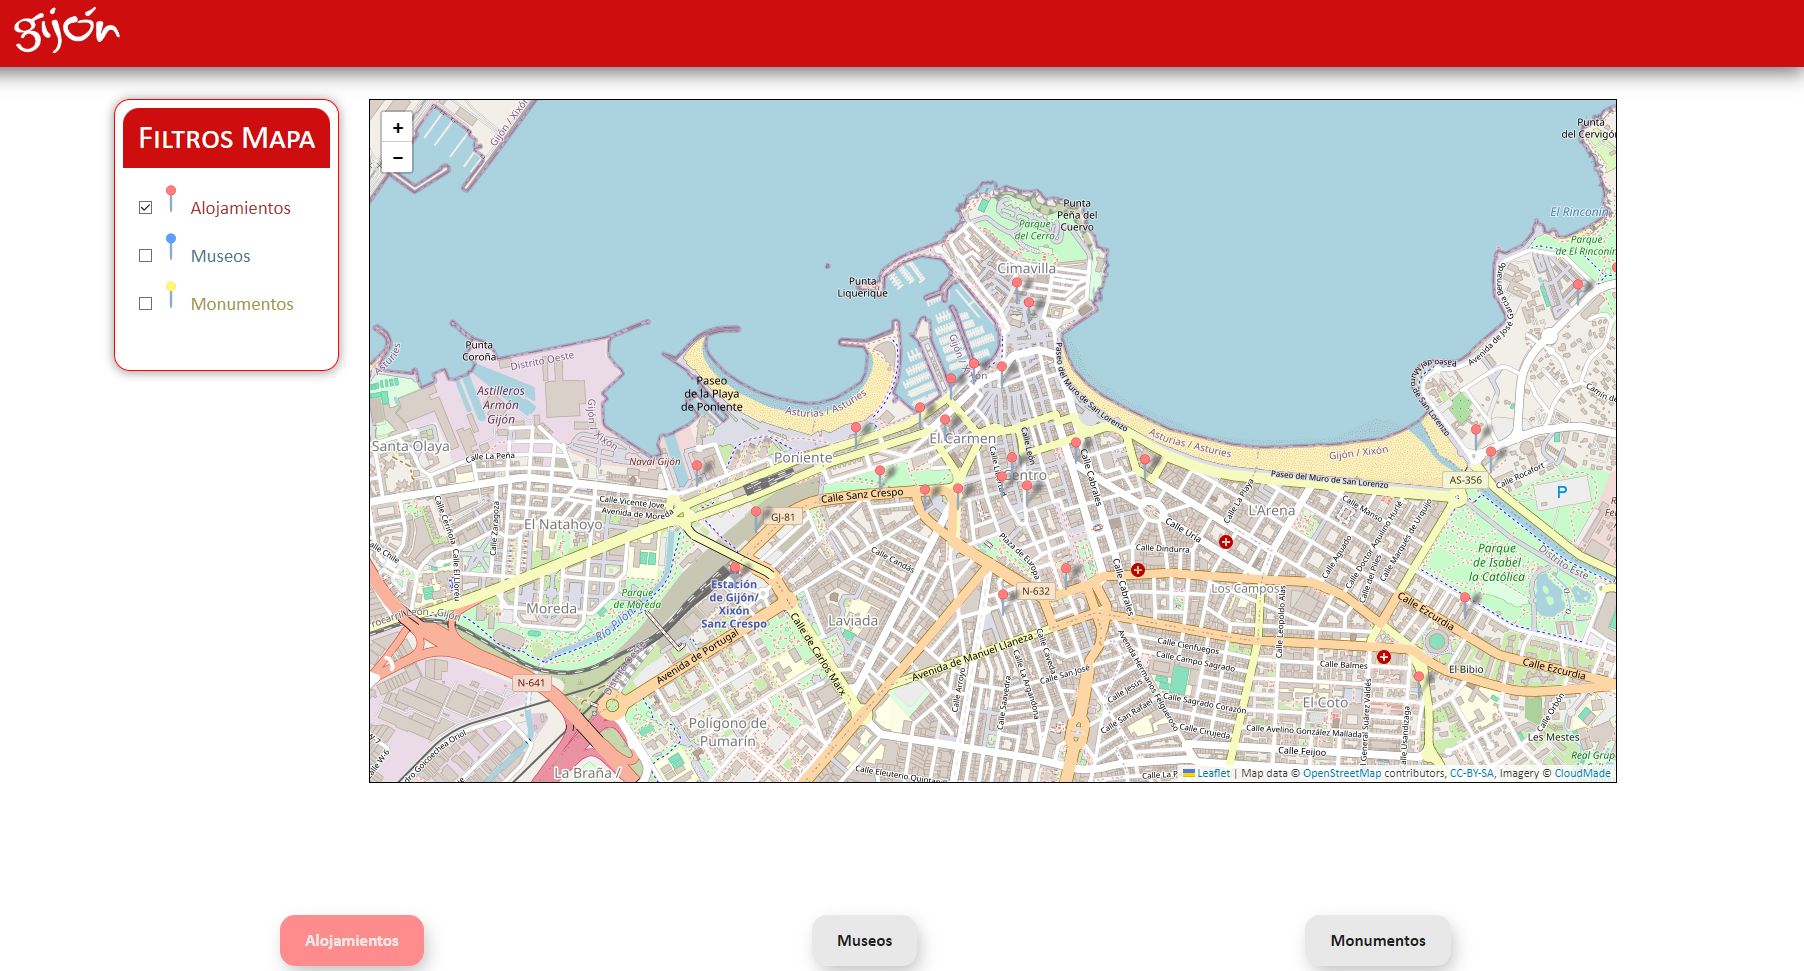Click the Gijón logo in the header
The height and width of the screenshot is (971, 1804).
click(66, 30)
